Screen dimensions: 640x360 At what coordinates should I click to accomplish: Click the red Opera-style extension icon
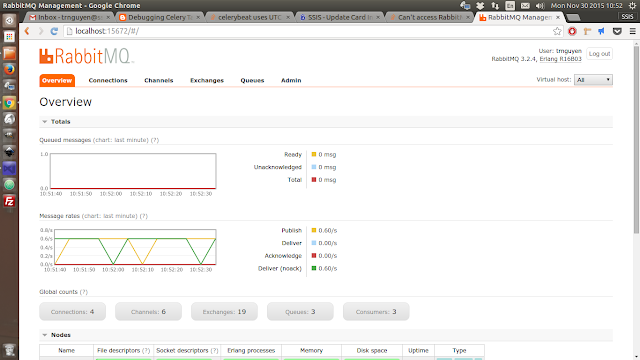point(572,31)
